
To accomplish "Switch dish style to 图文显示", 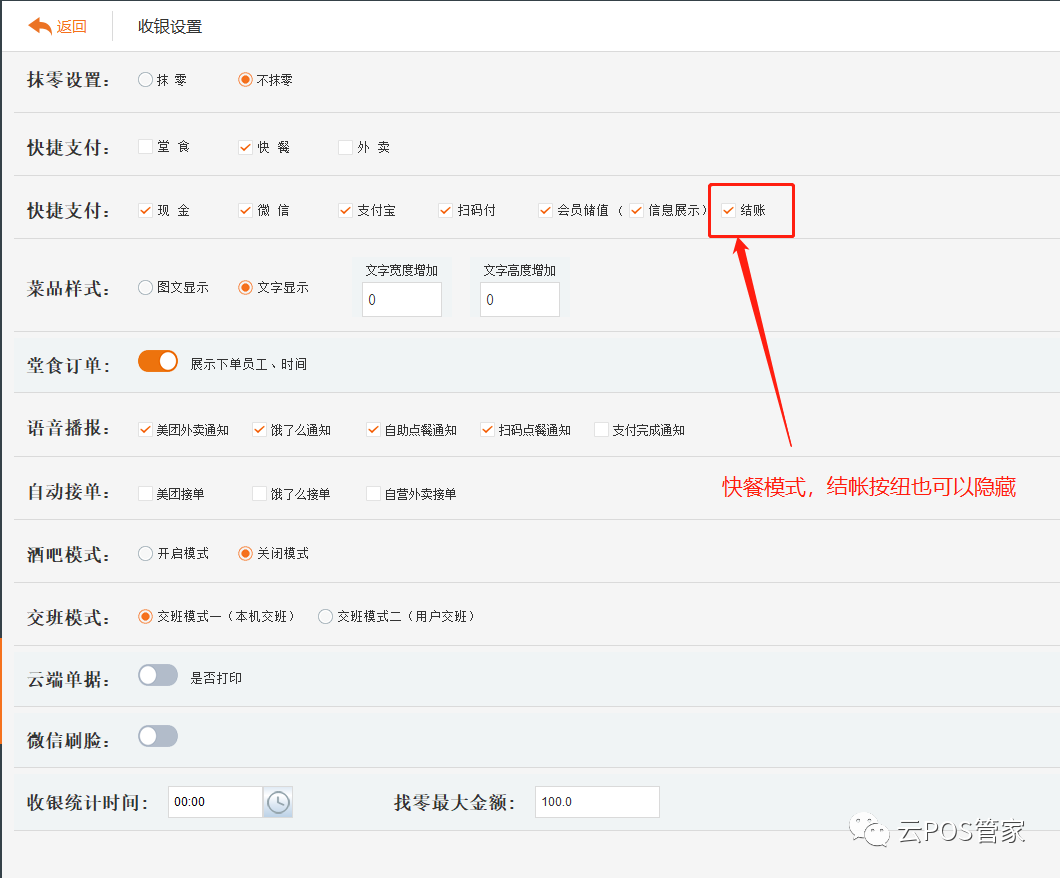I will (x=144, y=287).
